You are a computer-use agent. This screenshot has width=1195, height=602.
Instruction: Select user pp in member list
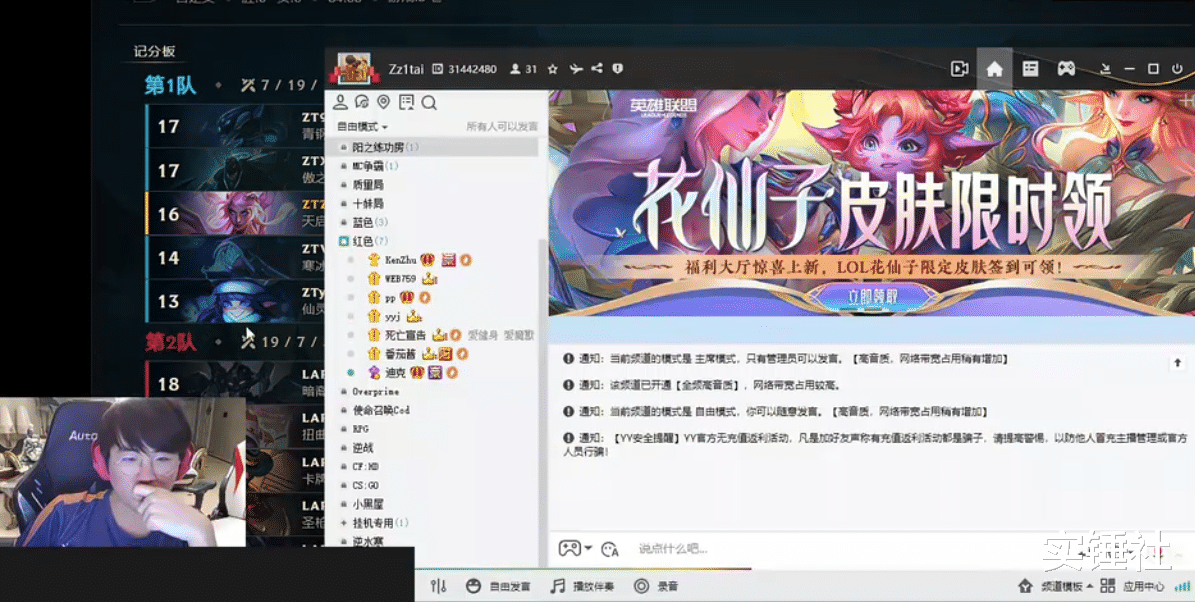pos(389,298)
